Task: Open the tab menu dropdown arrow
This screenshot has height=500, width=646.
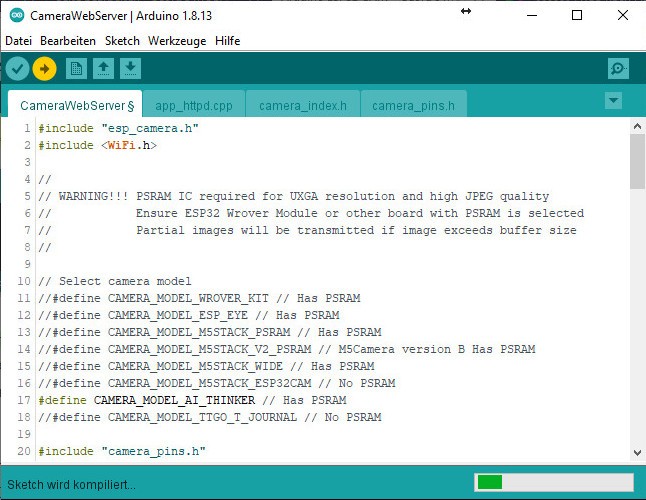Action: coord(613,100)
